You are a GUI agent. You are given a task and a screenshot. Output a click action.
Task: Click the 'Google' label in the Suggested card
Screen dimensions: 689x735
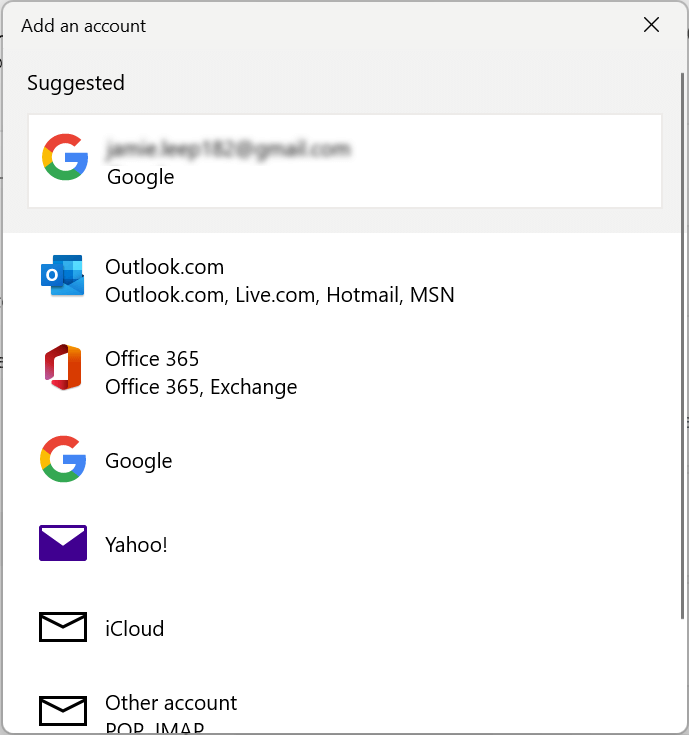coord(141,177)
